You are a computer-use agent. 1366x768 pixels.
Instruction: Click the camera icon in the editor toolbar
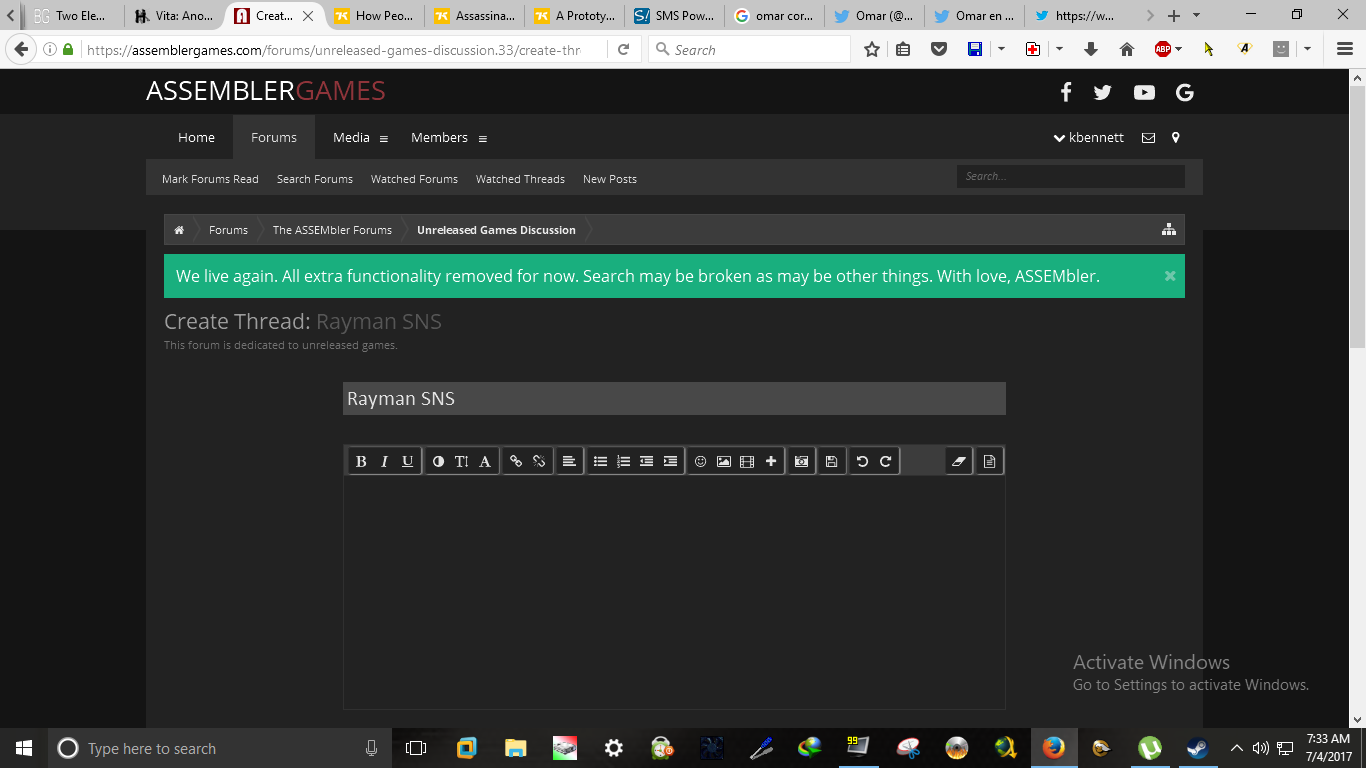coord(801,461)
